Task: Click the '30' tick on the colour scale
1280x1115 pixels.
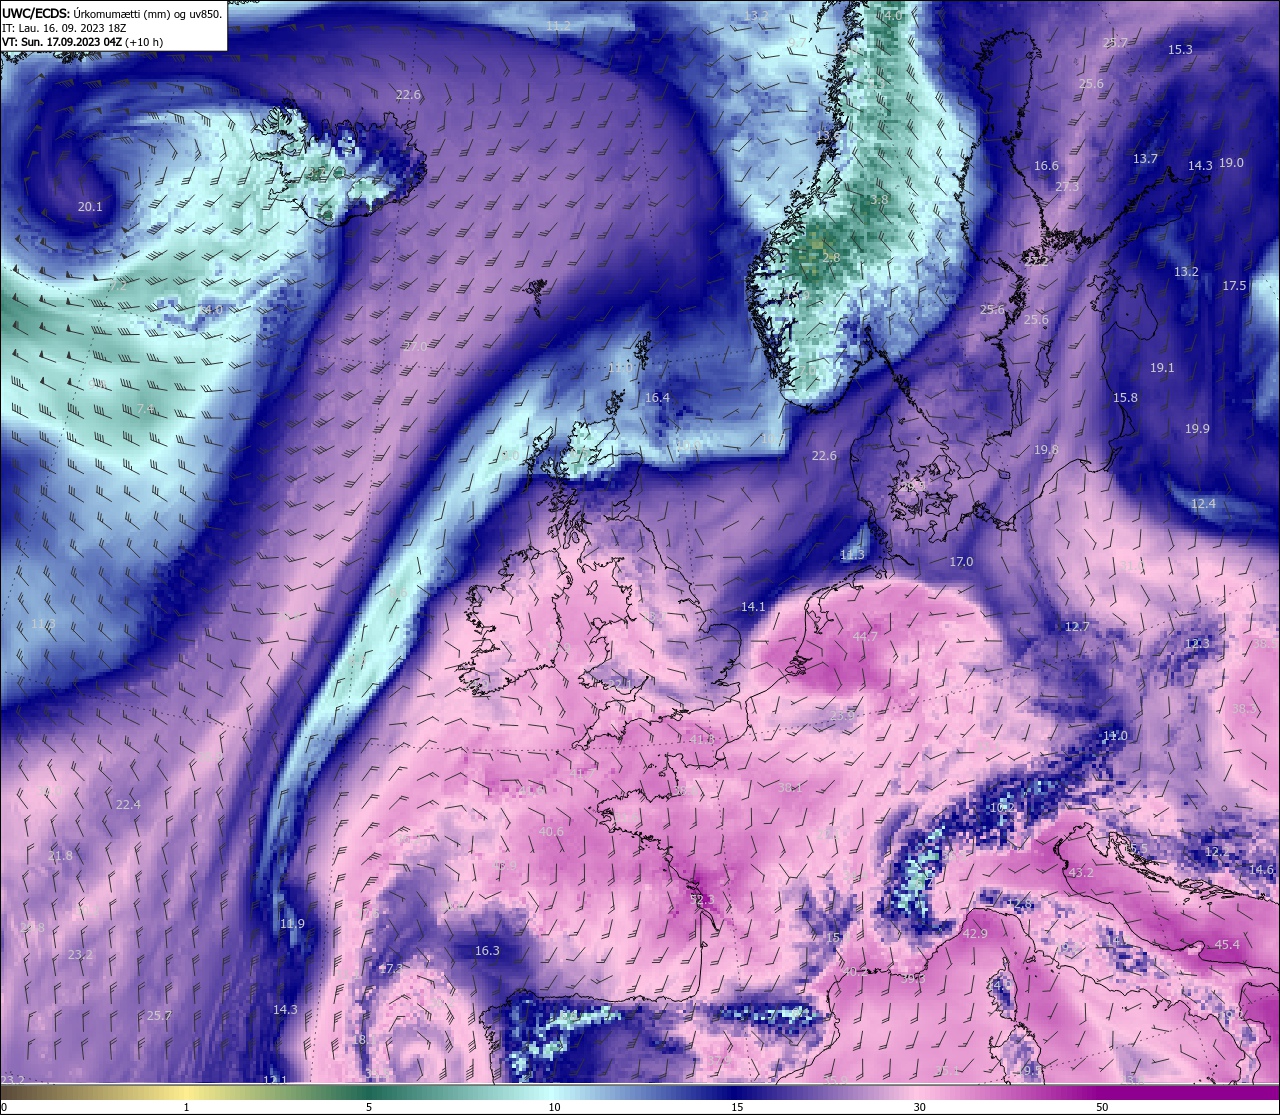Action: 919,1107
